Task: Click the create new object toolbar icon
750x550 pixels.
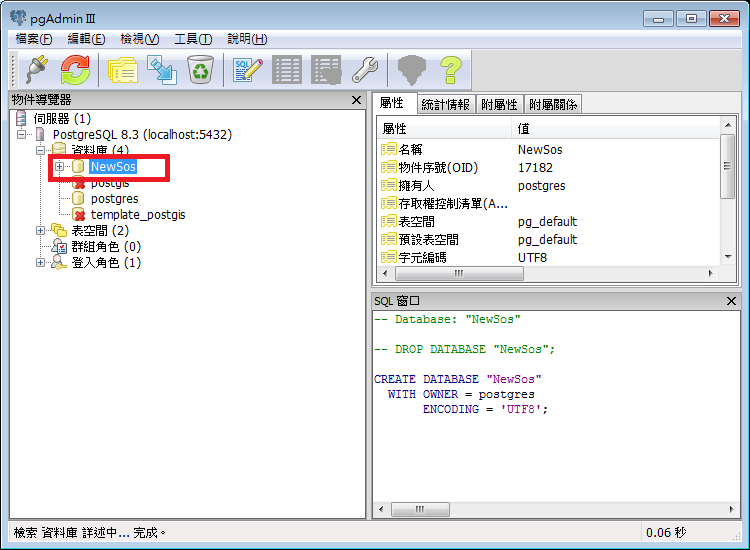Action: coord(162,70)
